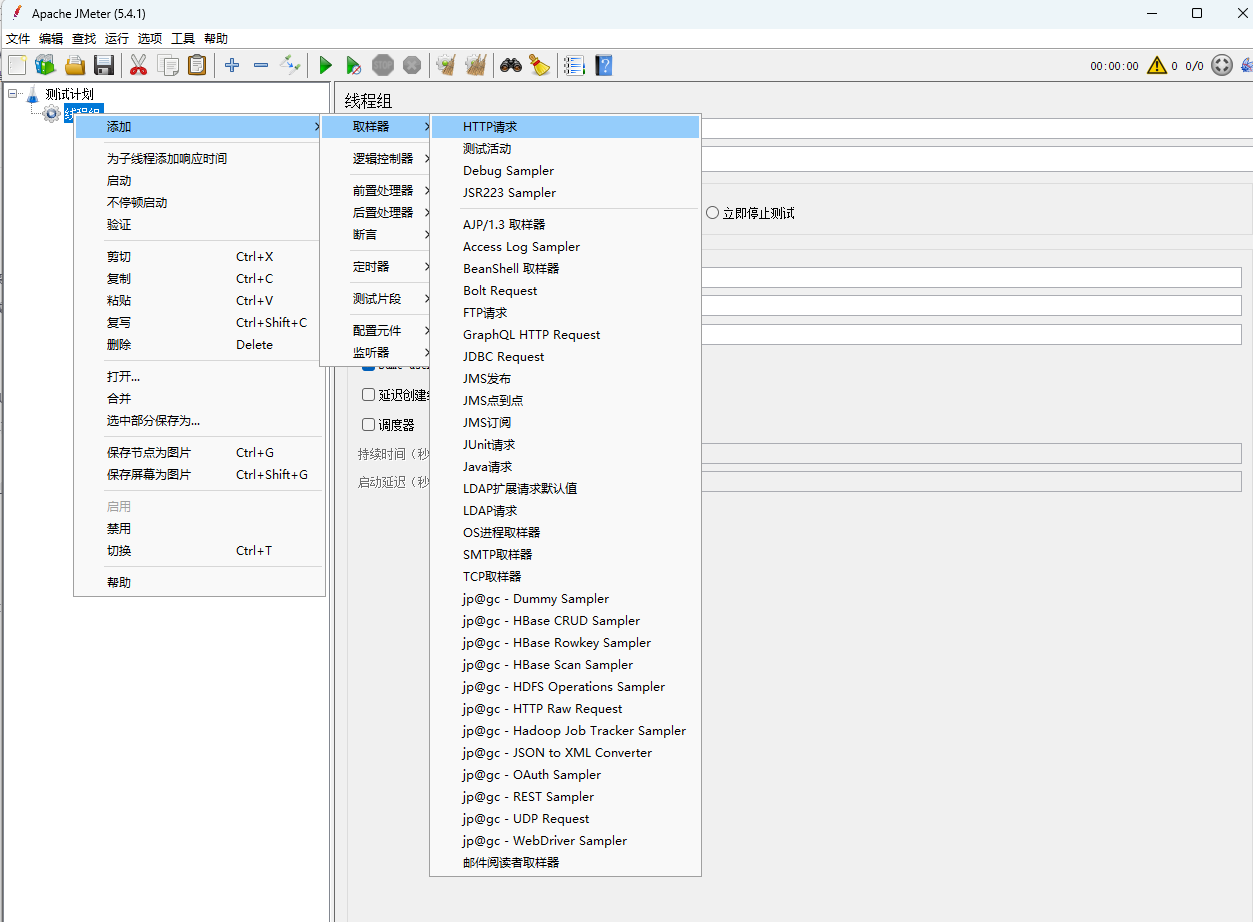Select JDBC Request sampler
Image resolution: width=1253 pixels, height=922 pixels.
click(565, 356)
